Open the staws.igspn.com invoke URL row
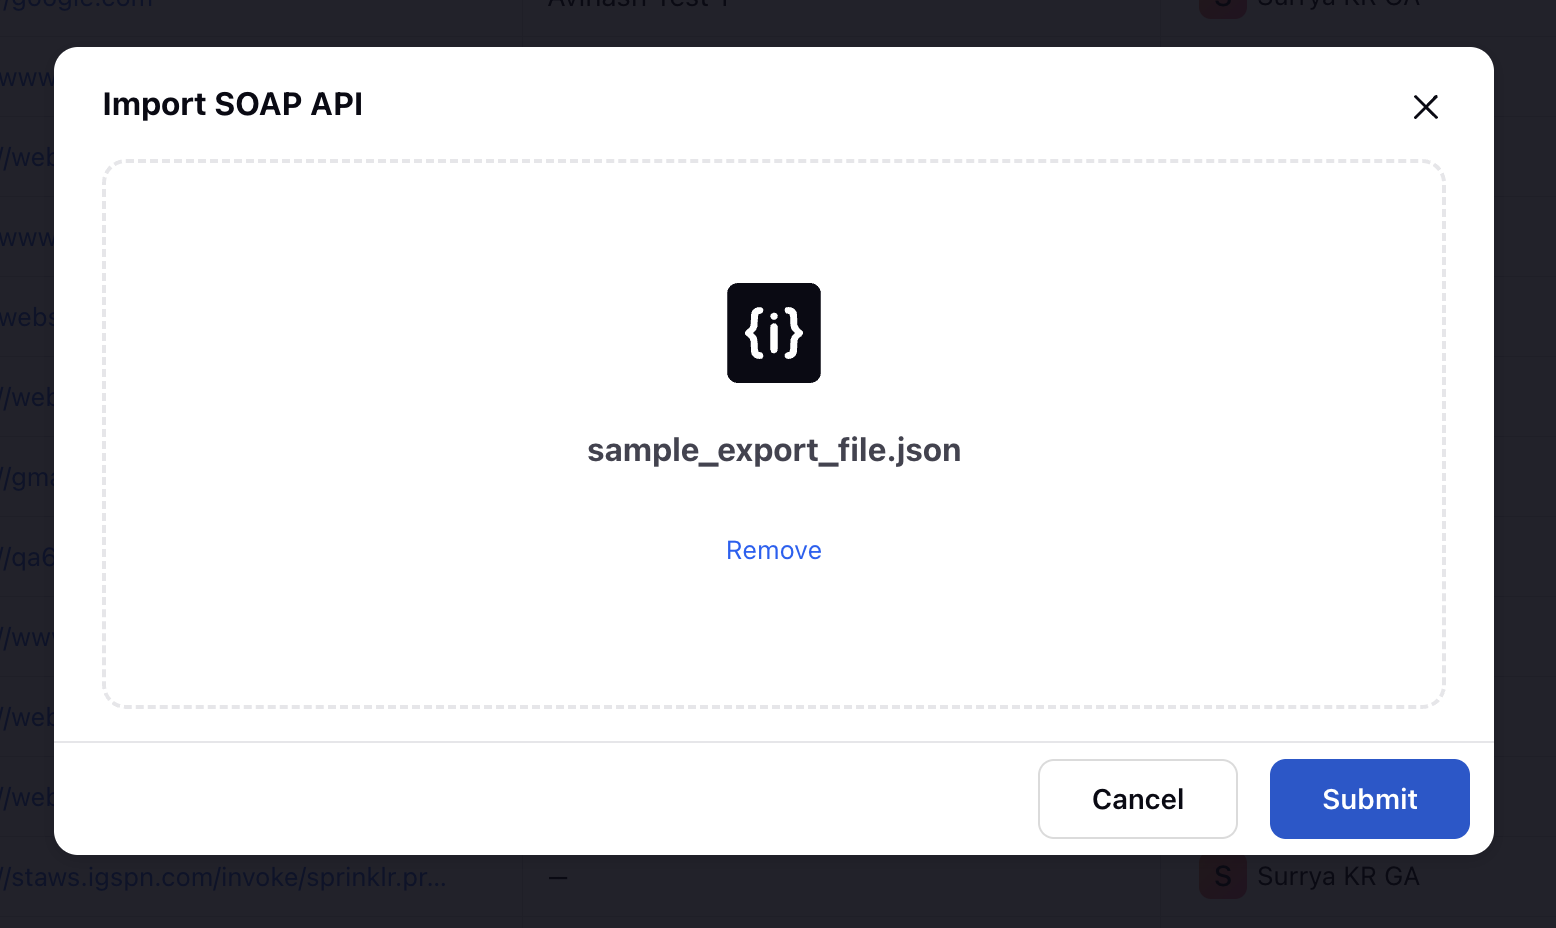Viewport: 1556px width, 928px height. click(x=224, y=877)
